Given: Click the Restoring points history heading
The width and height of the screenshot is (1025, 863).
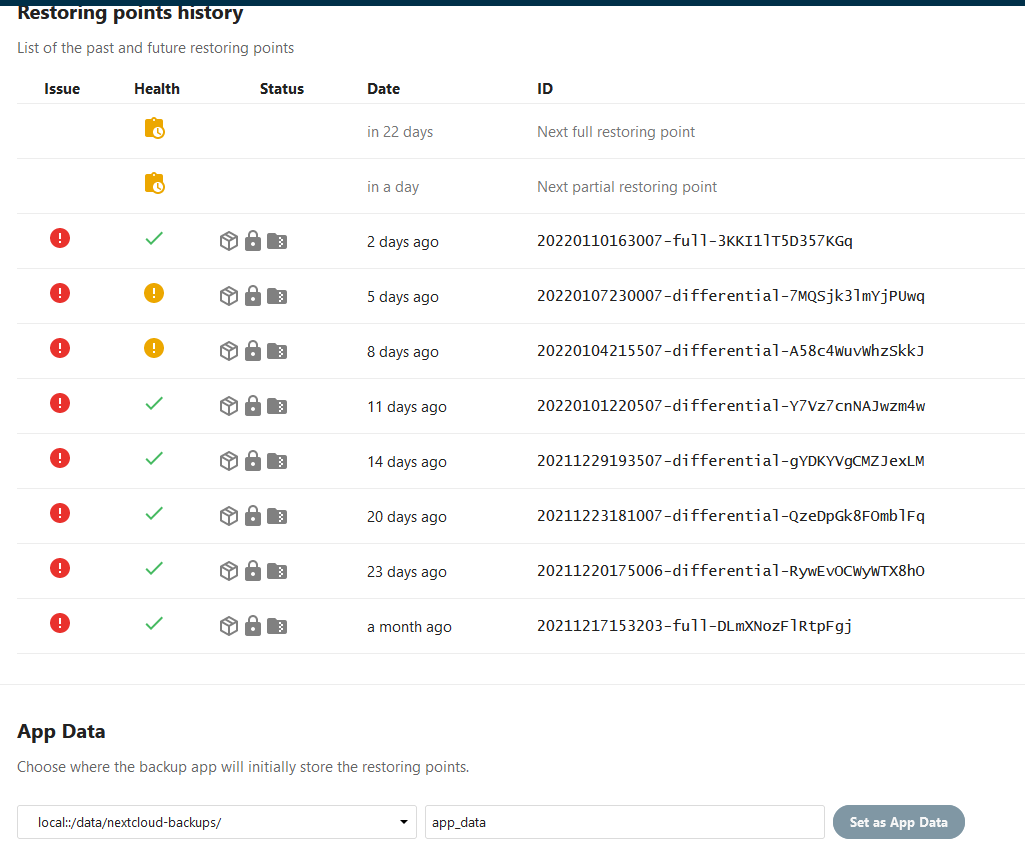Looking at the screenshot, I should [130, 12].
